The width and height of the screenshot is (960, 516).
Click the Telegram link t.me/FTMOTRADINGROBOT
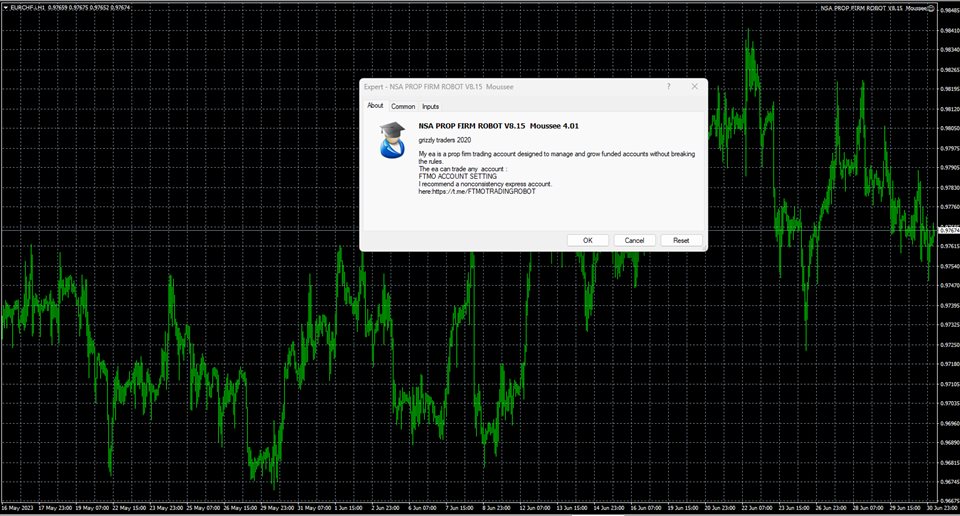(484, 192)
